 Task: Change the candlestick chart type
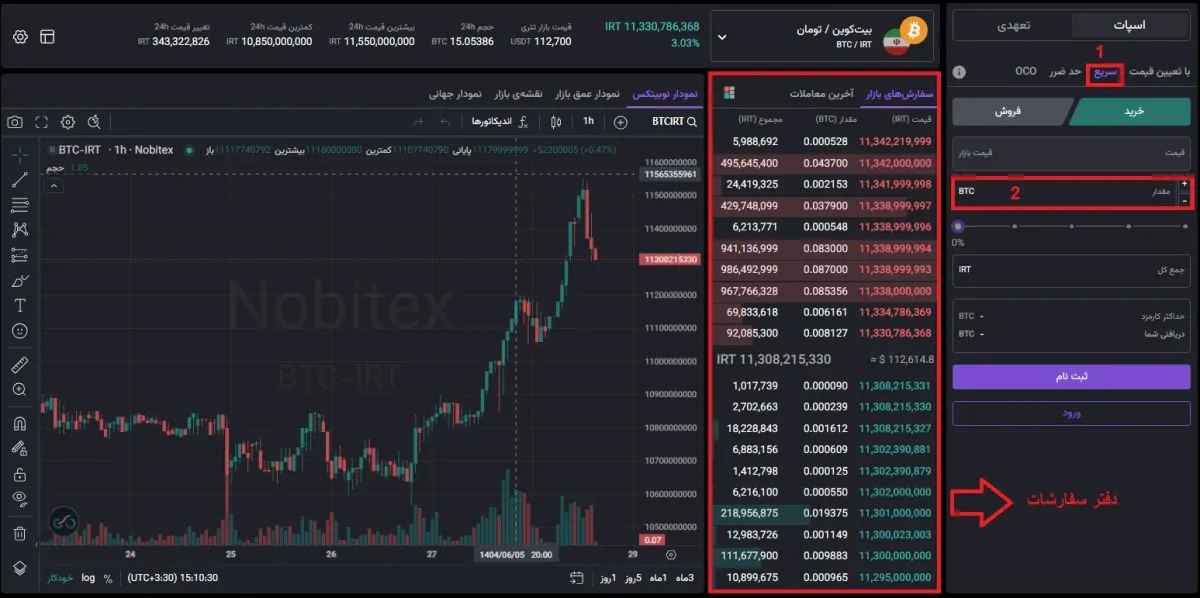tap(556, 122)
